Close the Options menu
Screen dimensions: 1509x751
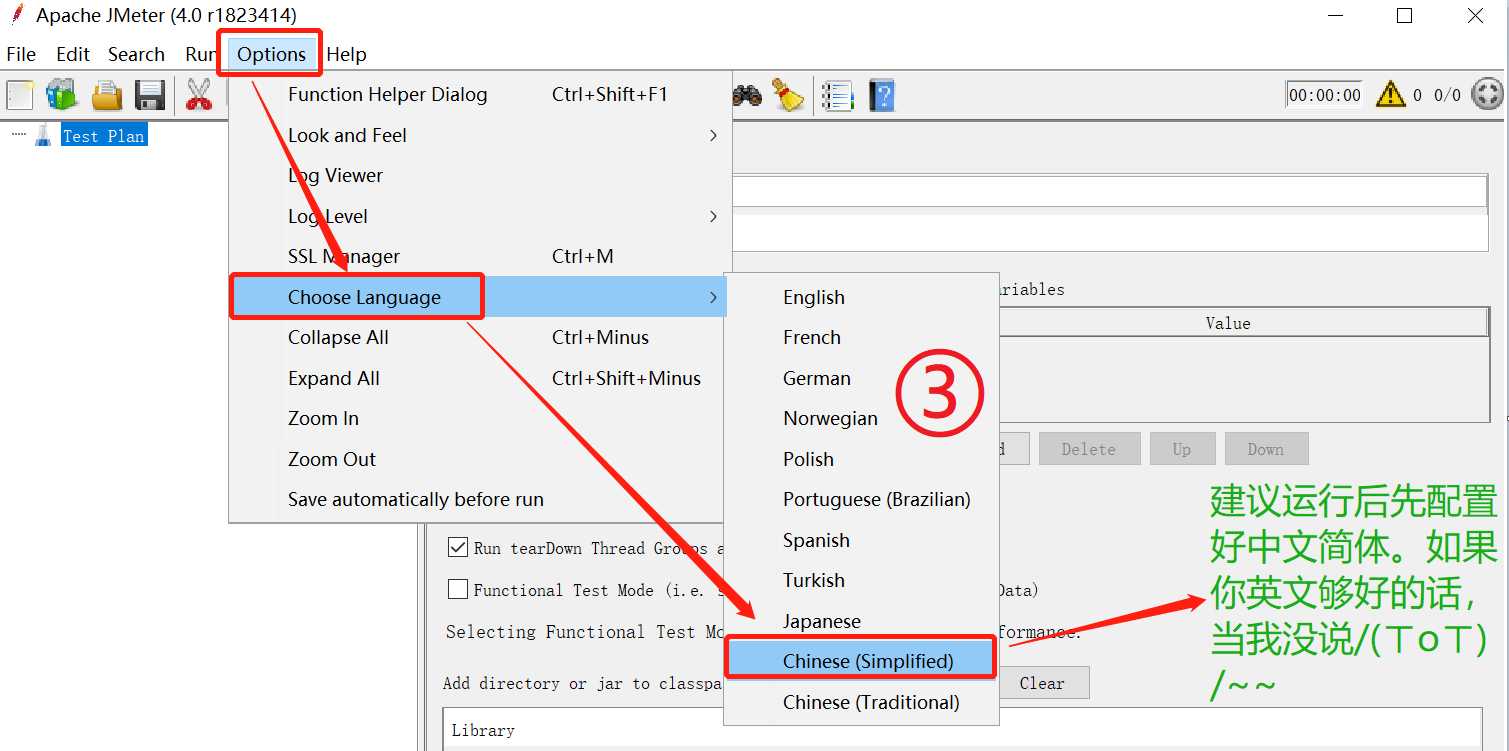[271, 54]
